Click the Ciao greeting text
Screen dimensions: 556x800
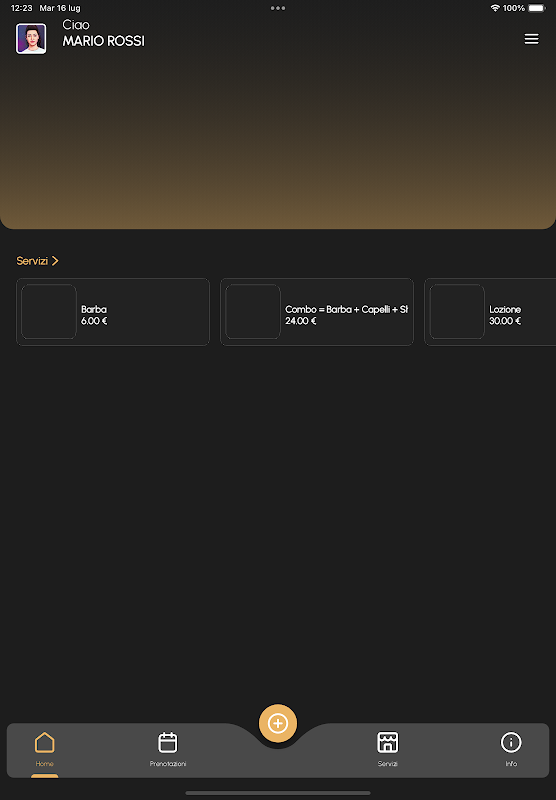tap(76, 24)
